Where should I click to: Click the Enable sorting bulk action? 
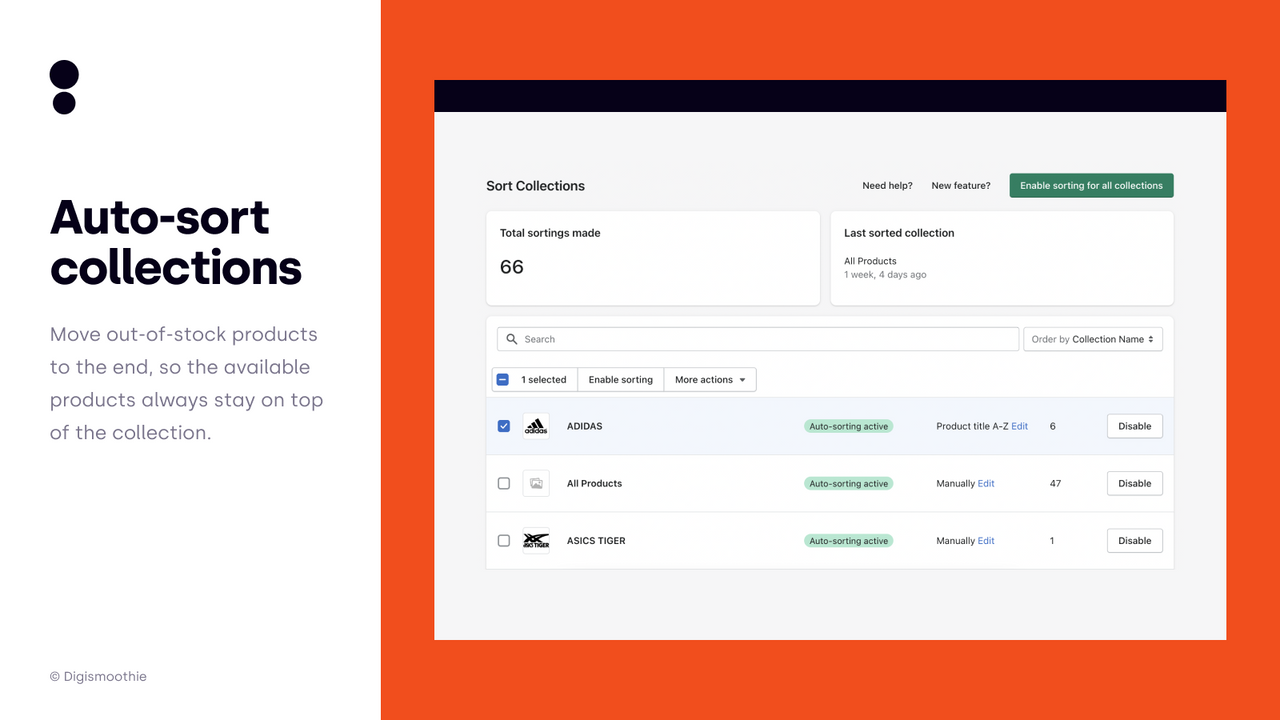(x=620, y=379)
